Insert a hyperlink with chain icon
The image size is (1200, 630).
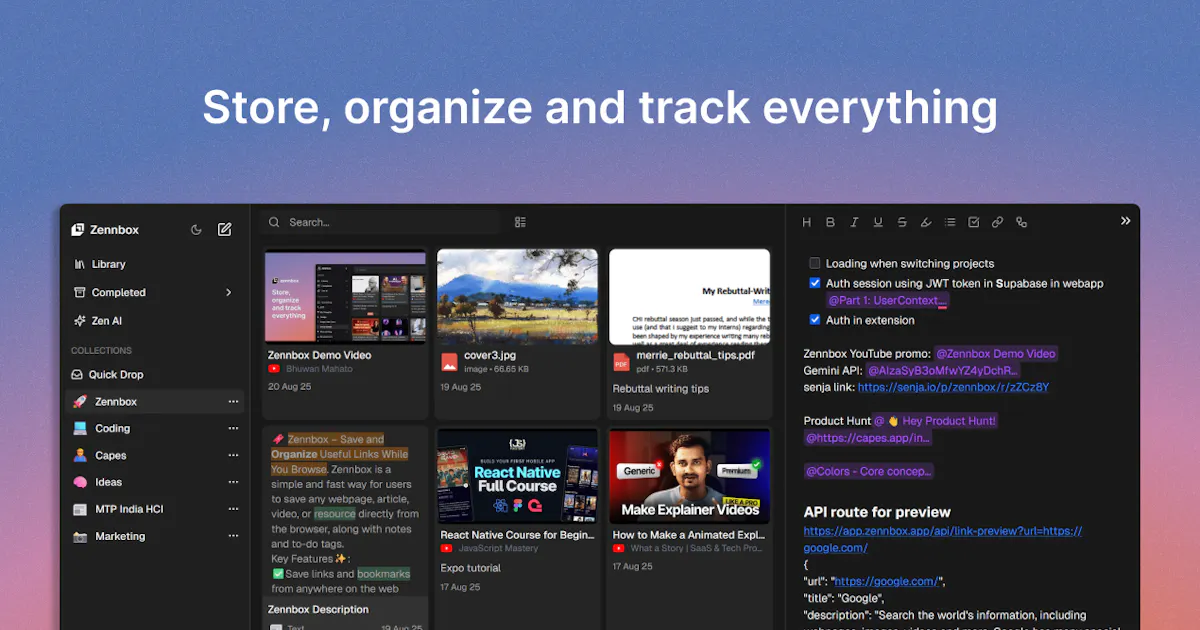pyautogui.click(x=997, y=222)
